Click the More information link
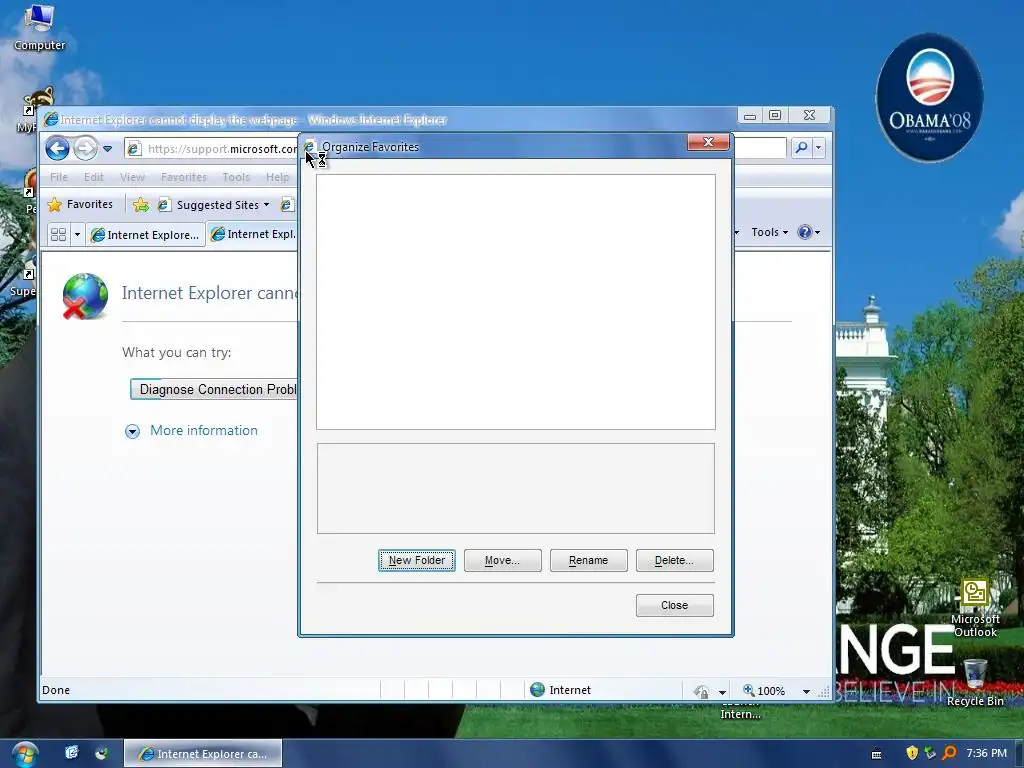1024x768 pixels. point(204,430)
